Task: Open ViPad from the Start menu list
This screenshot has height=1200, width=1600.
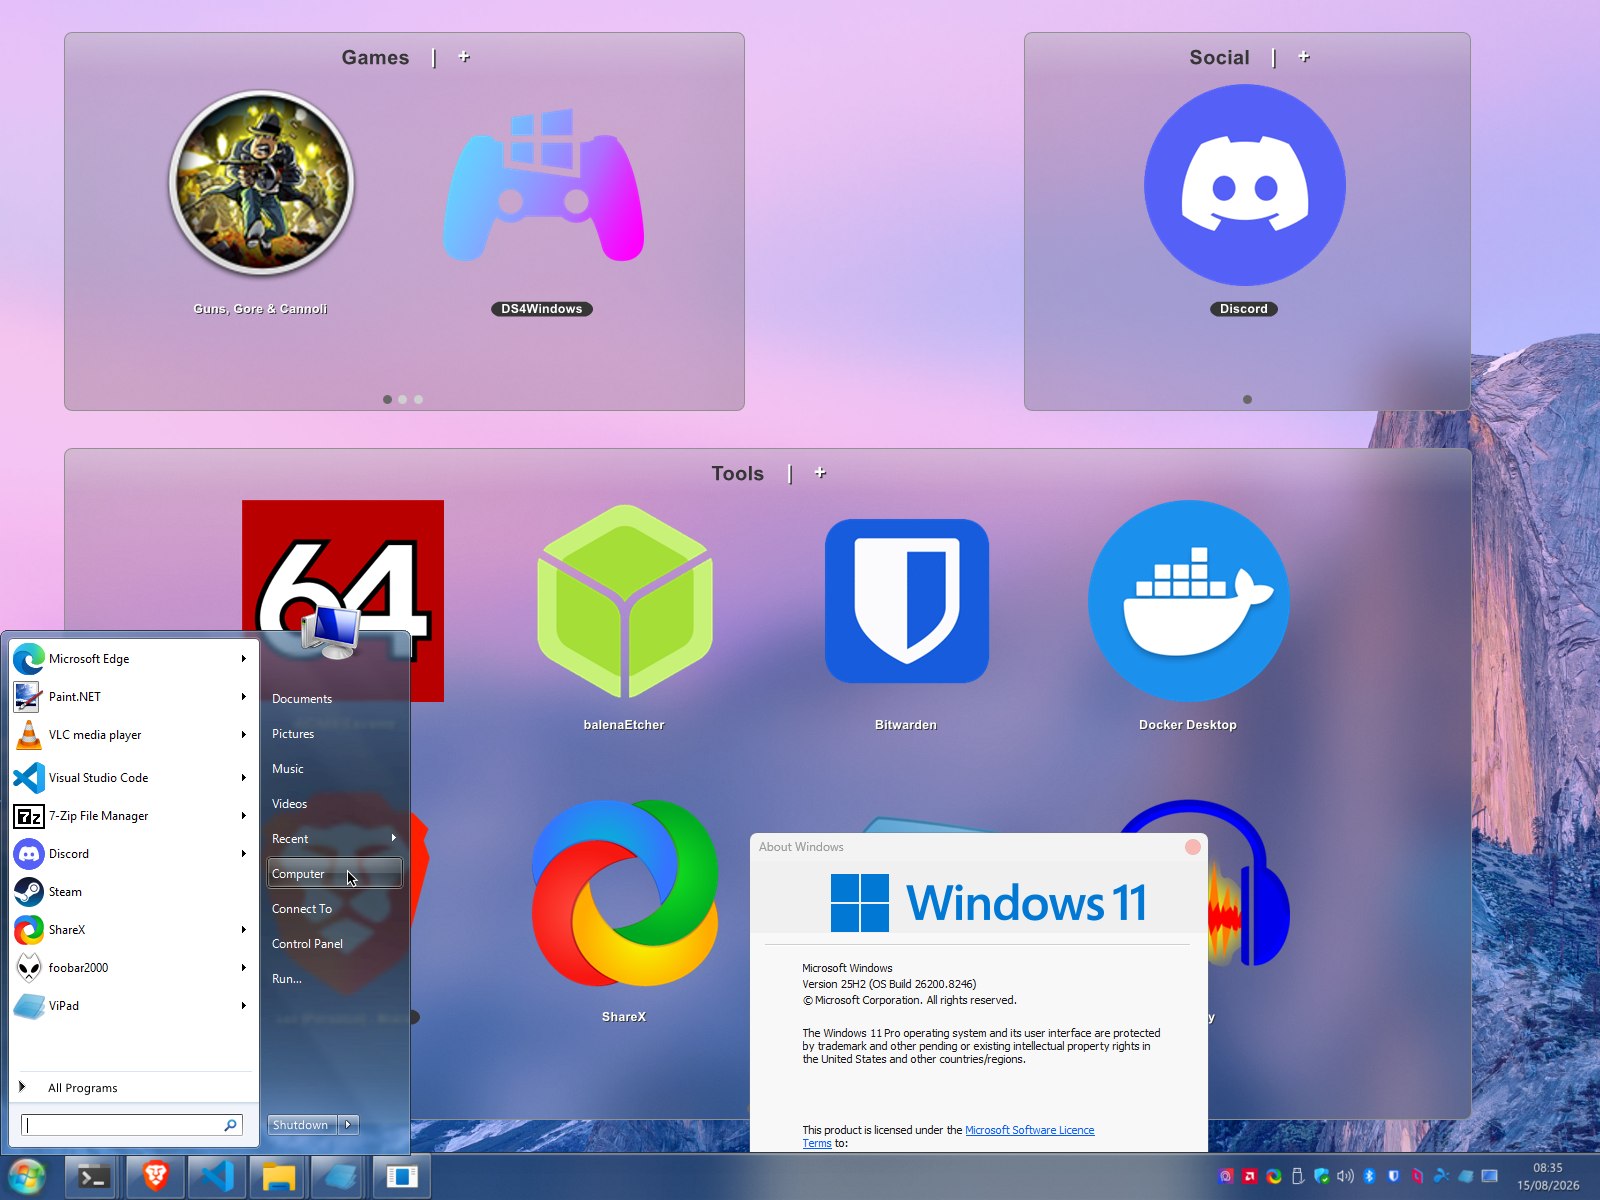Action: click(x=130, y=1006)
